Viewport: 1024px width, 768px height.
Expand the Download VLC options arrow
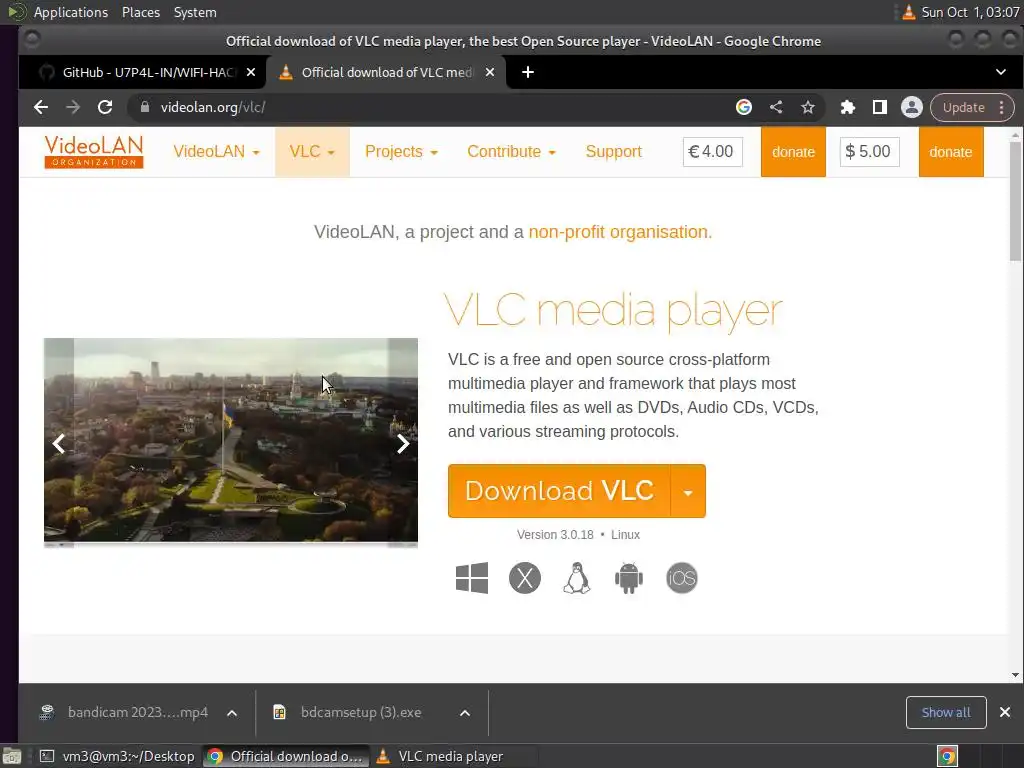point(688,491)
